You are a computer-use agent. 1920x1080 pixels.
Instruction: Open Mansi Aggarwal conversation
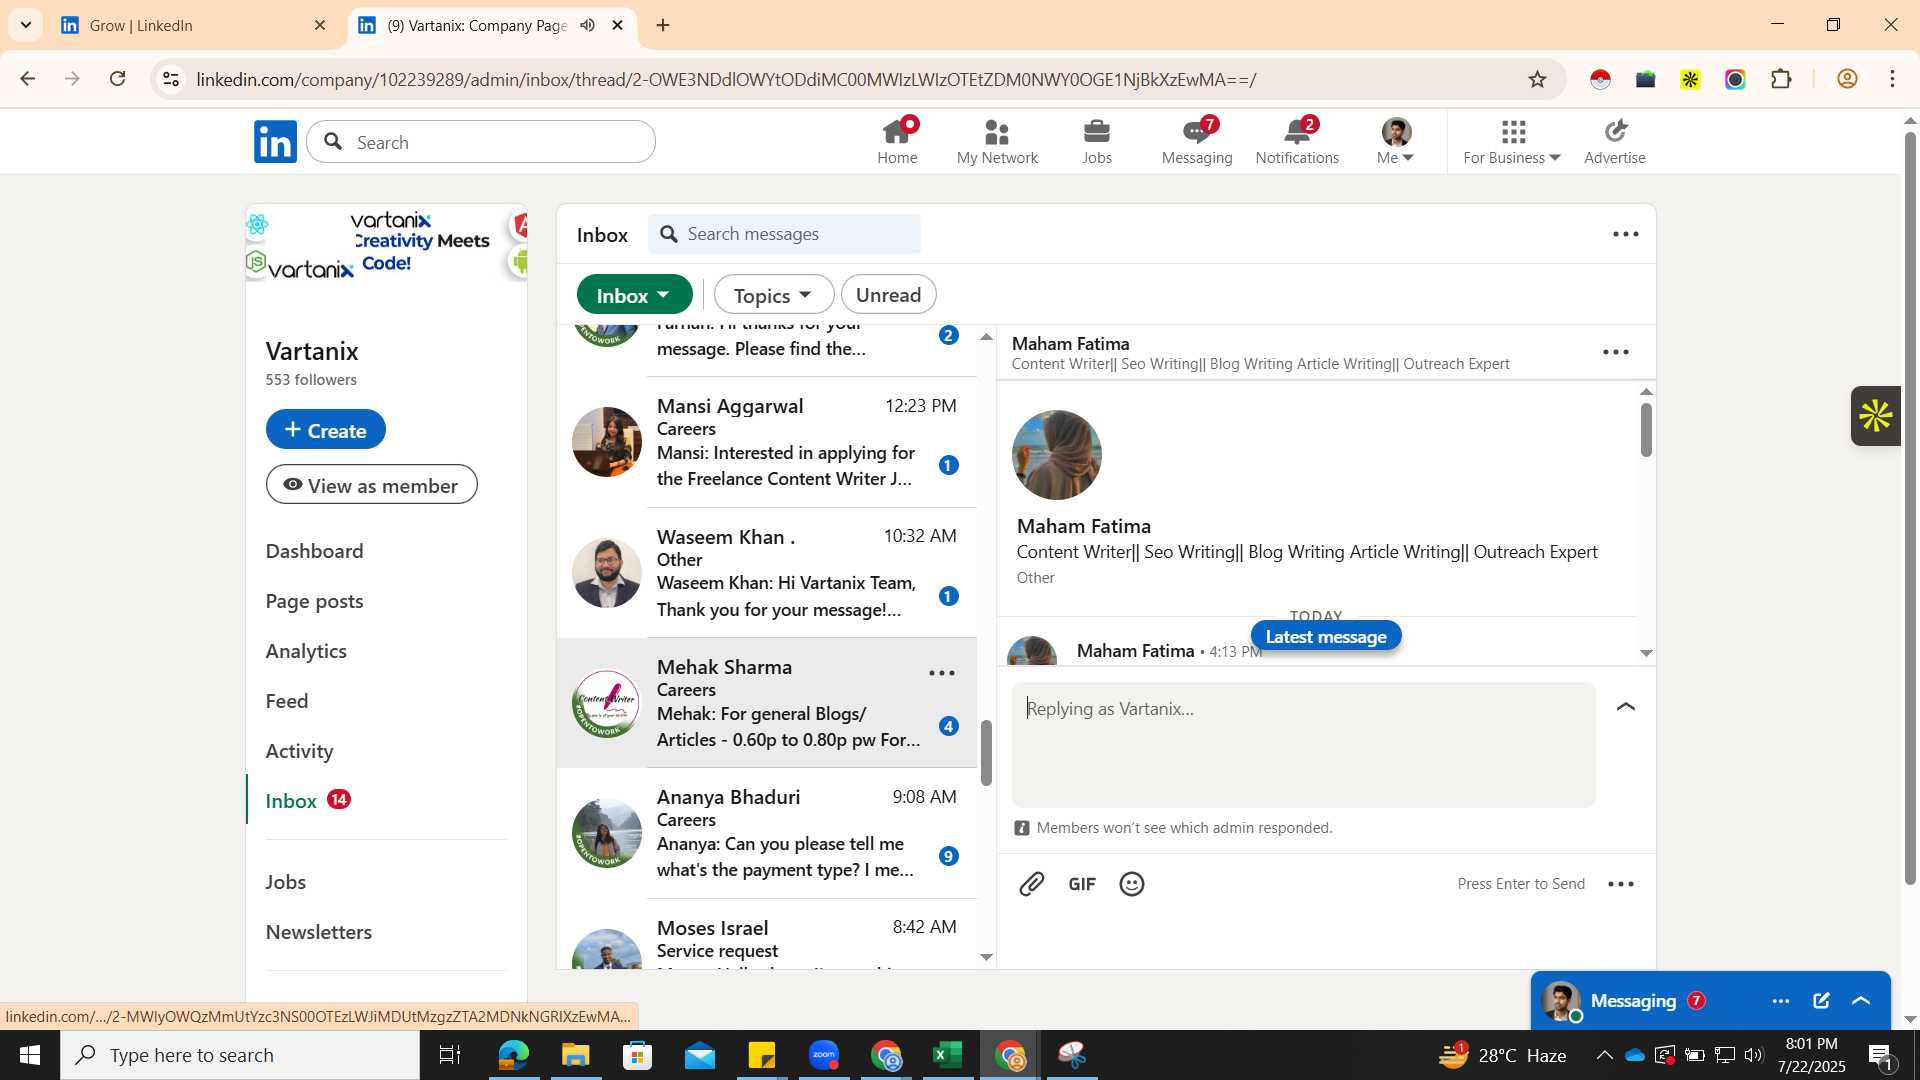pos(766,442)
